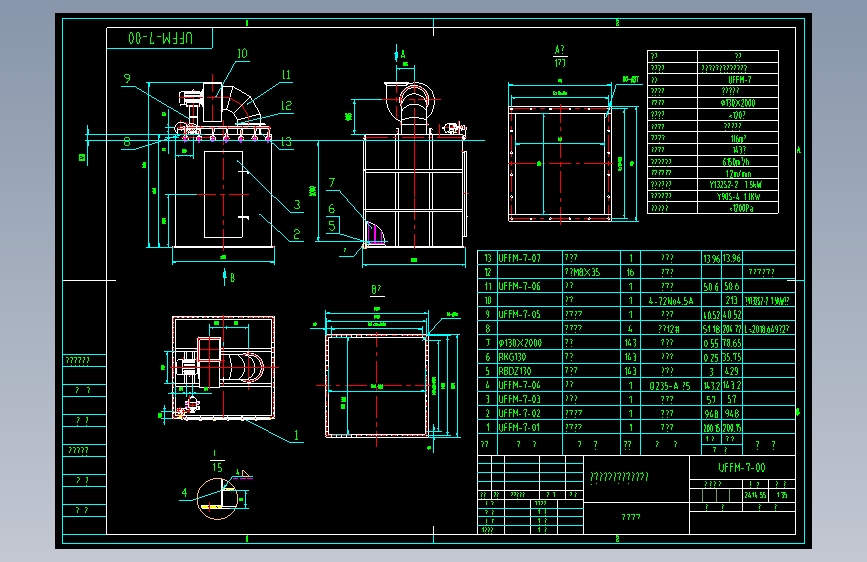Click the Y90S-4 1.1KW motor specification
Screen dimensions: 867x562
coord(738,196)
